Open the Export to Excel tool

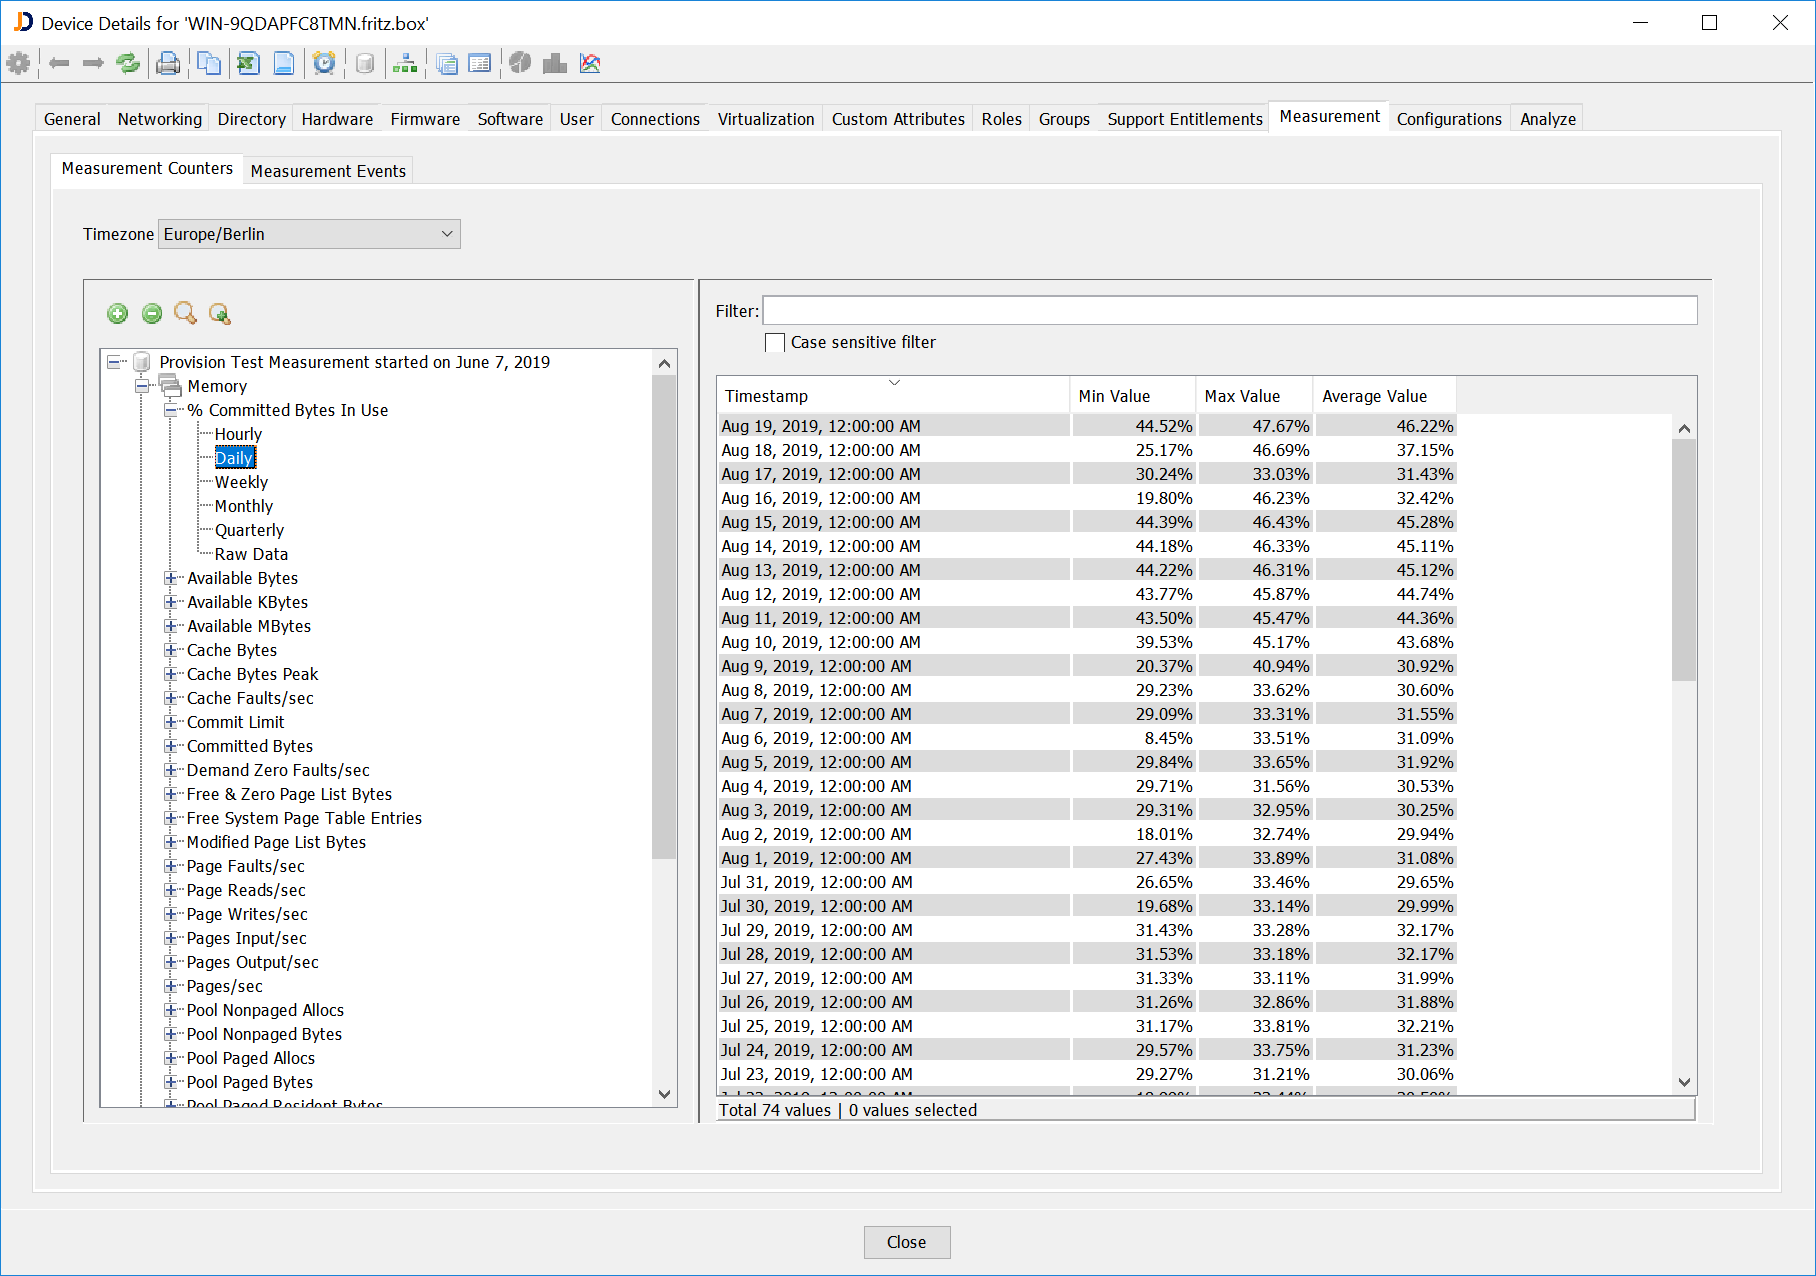point(248,63)
